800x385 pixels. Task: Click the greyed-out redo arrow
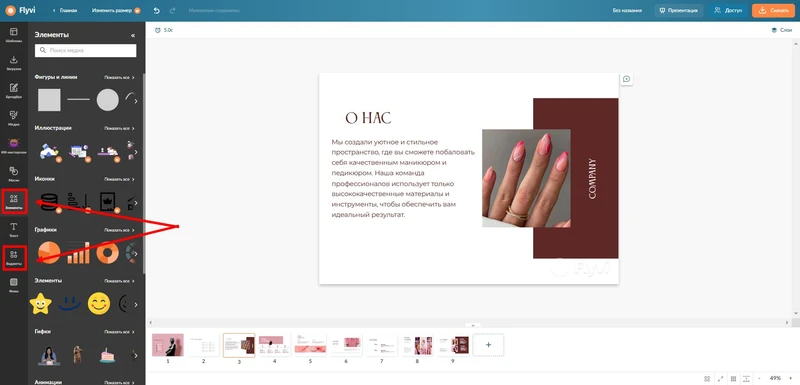pos(172,10)
